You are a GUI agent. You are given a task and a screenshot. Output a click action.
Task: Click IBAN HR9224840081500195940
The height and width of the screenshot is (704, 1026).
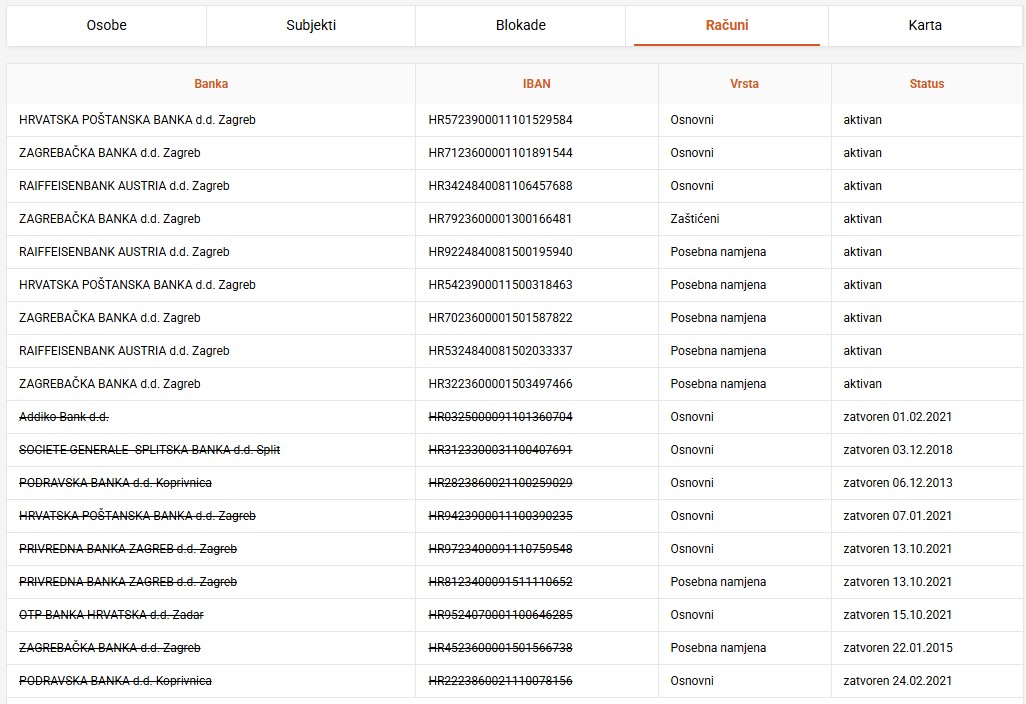point(500,252)
